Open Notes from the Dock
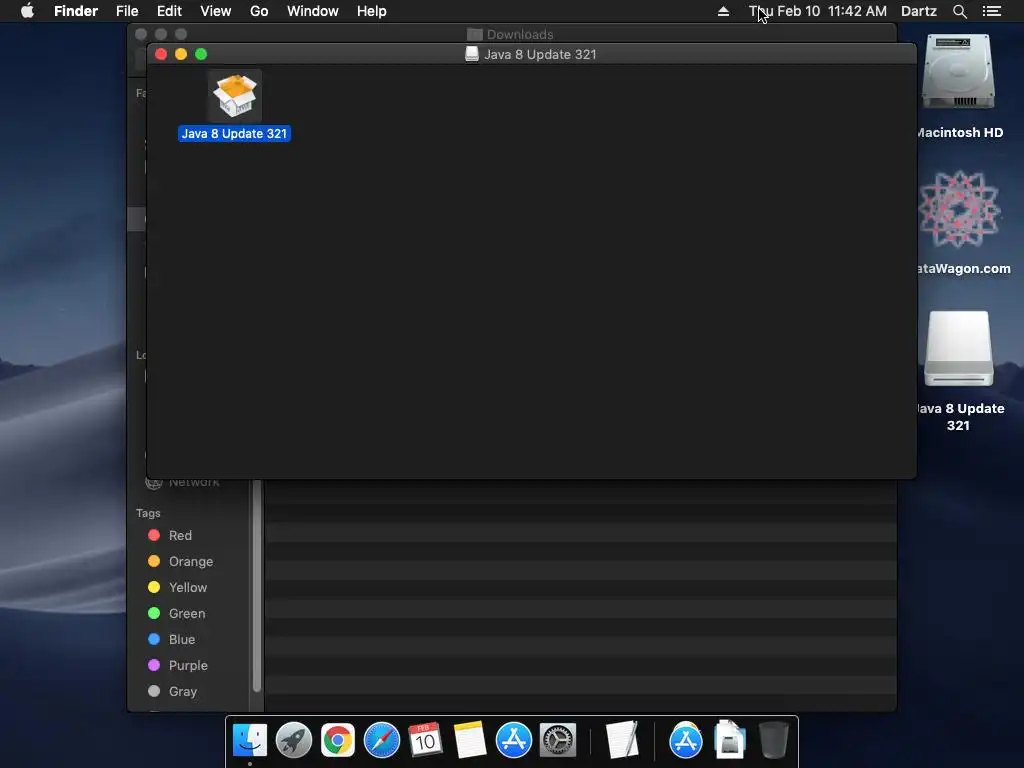 (470, 740)
